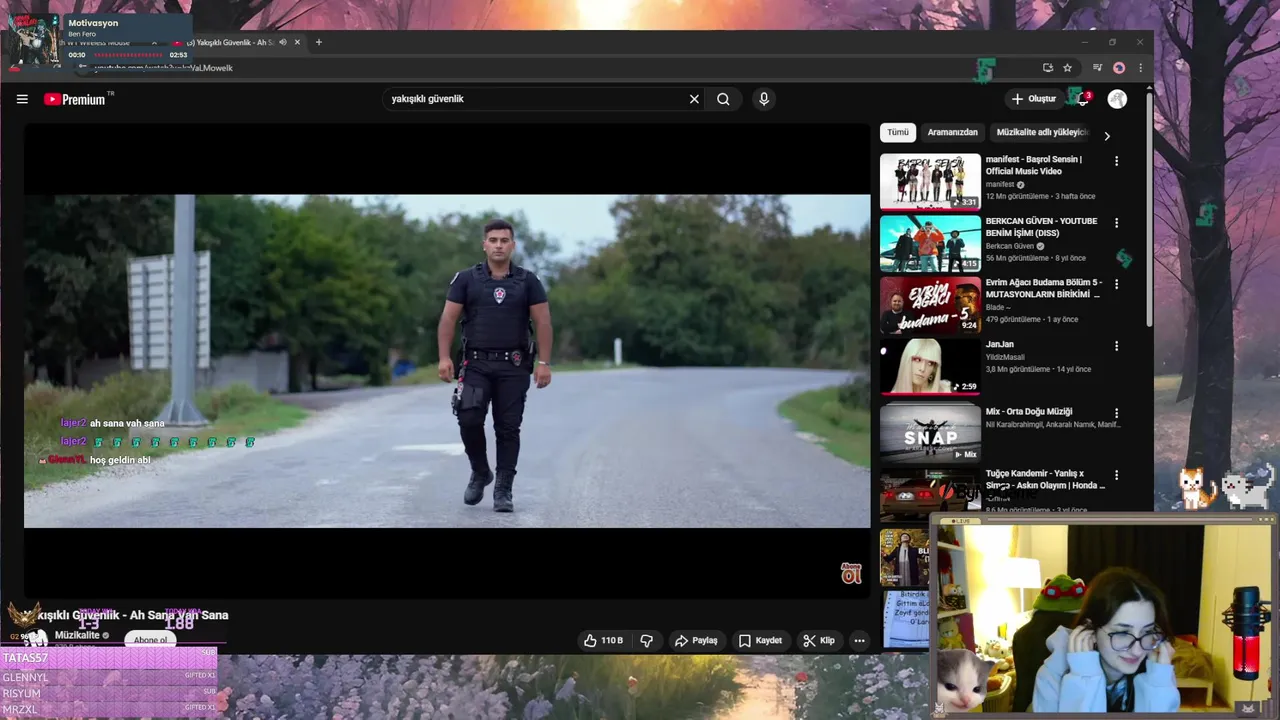Open options for Mix - Orta Doğu Müziği
This screenshot has height=720, width=1280.
pyautogui.click(x=1117, y=413)
